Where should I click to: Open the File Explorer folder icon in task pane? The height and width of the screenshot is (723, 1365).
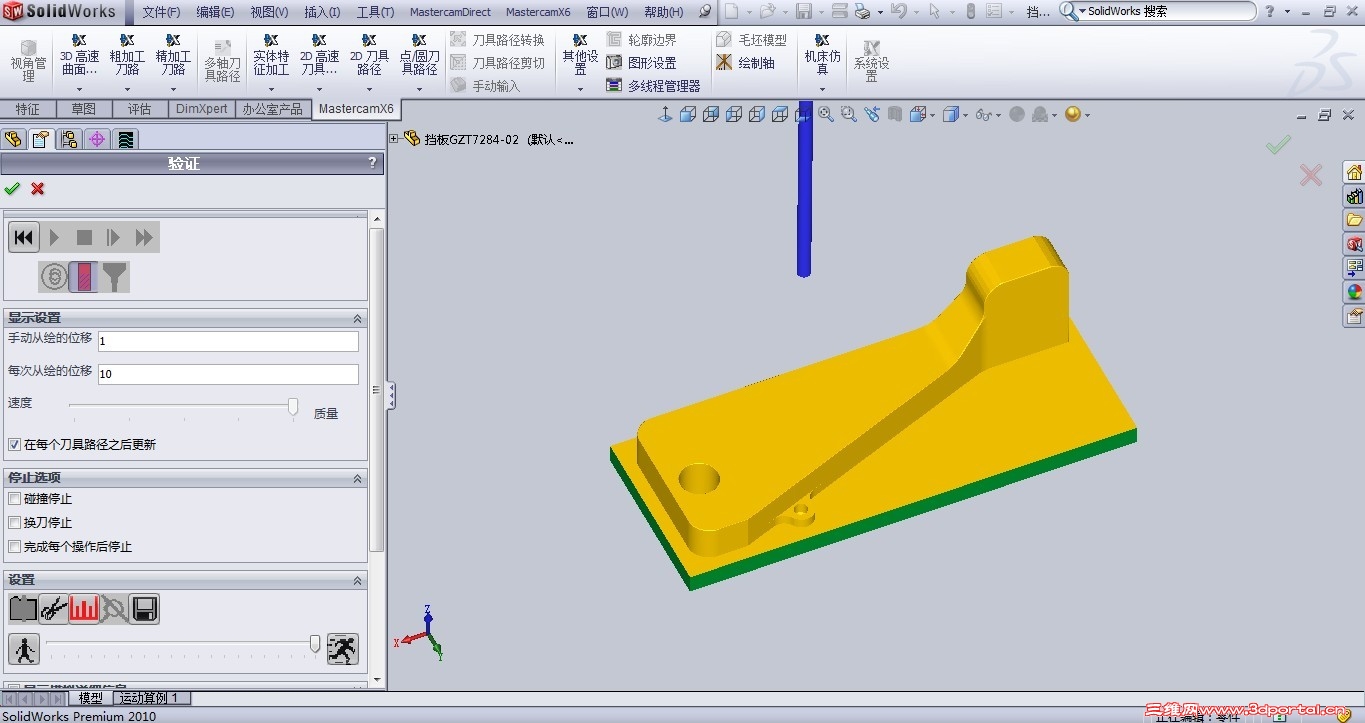pyautogui.click(x=1354, y=220)
